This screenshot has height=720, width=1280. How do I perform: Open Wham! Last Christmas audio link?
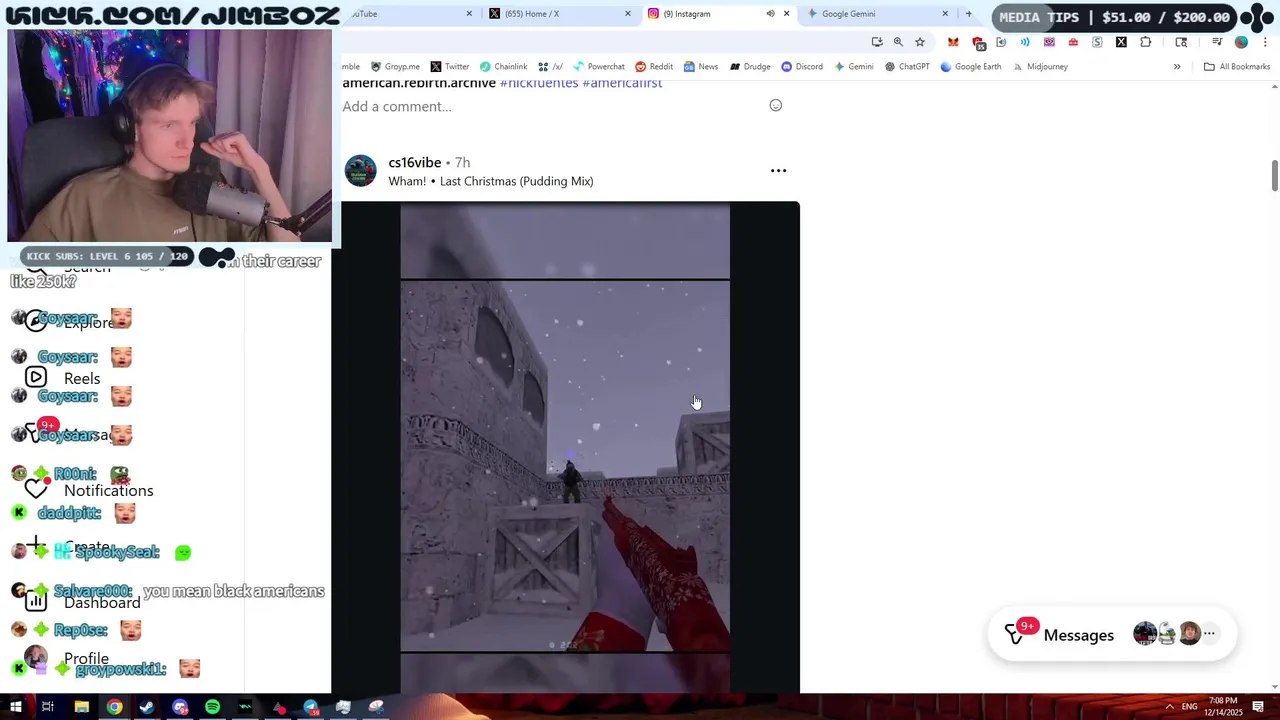(x=491, y=181)
